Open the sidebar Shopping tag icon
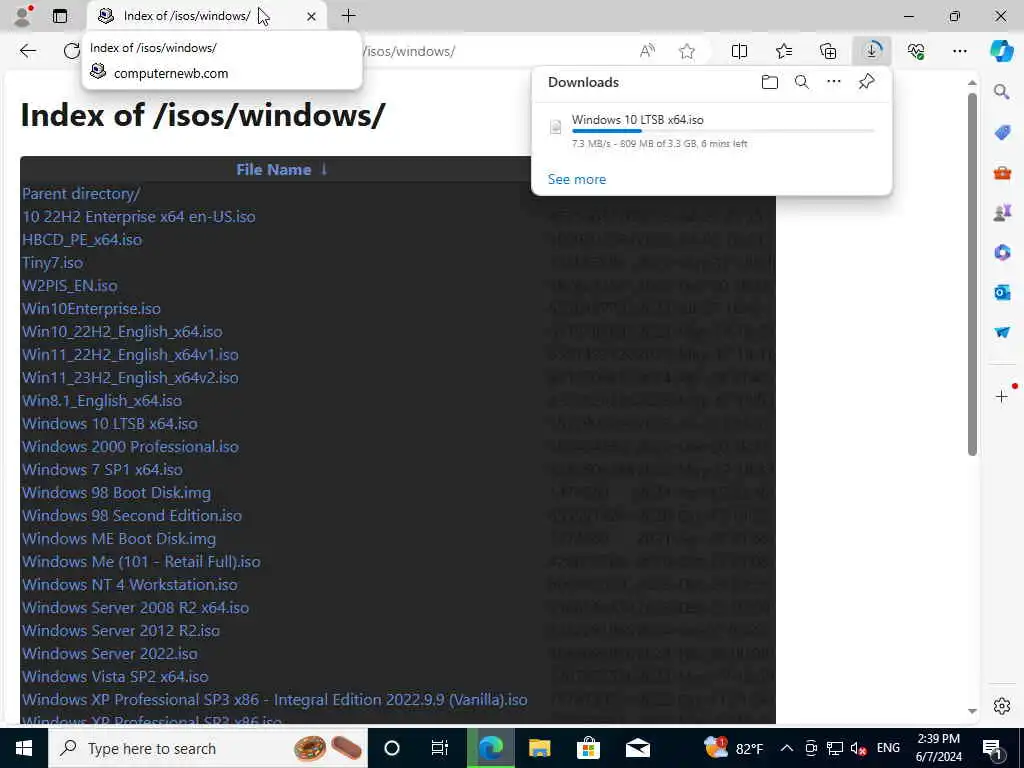 [x=1002, y=133]
